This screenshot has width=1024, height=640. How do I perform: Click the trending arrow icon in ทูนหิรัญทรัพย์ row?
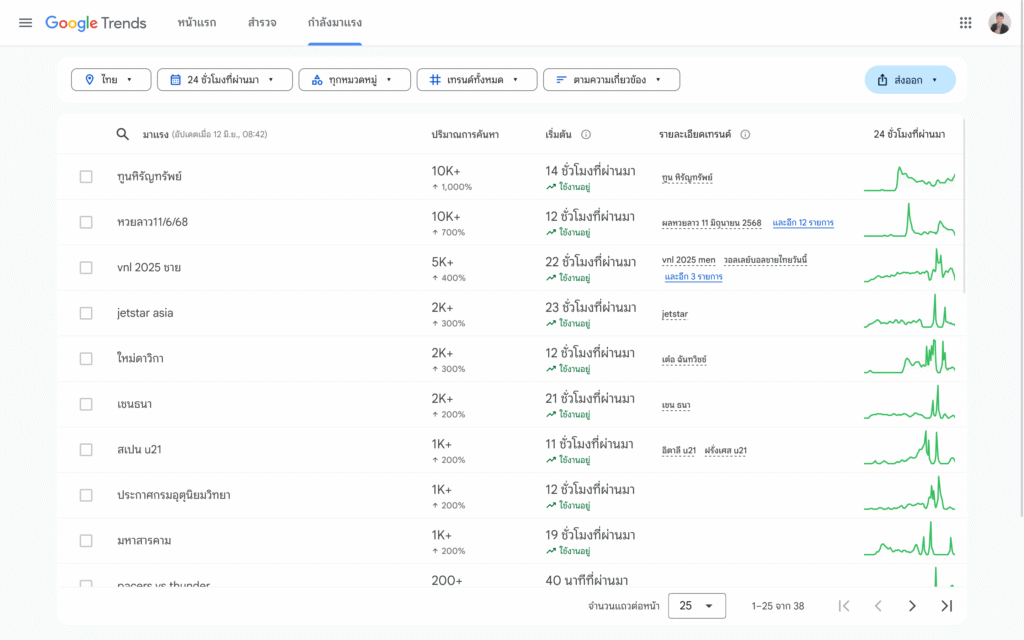(x=551, y=187)
